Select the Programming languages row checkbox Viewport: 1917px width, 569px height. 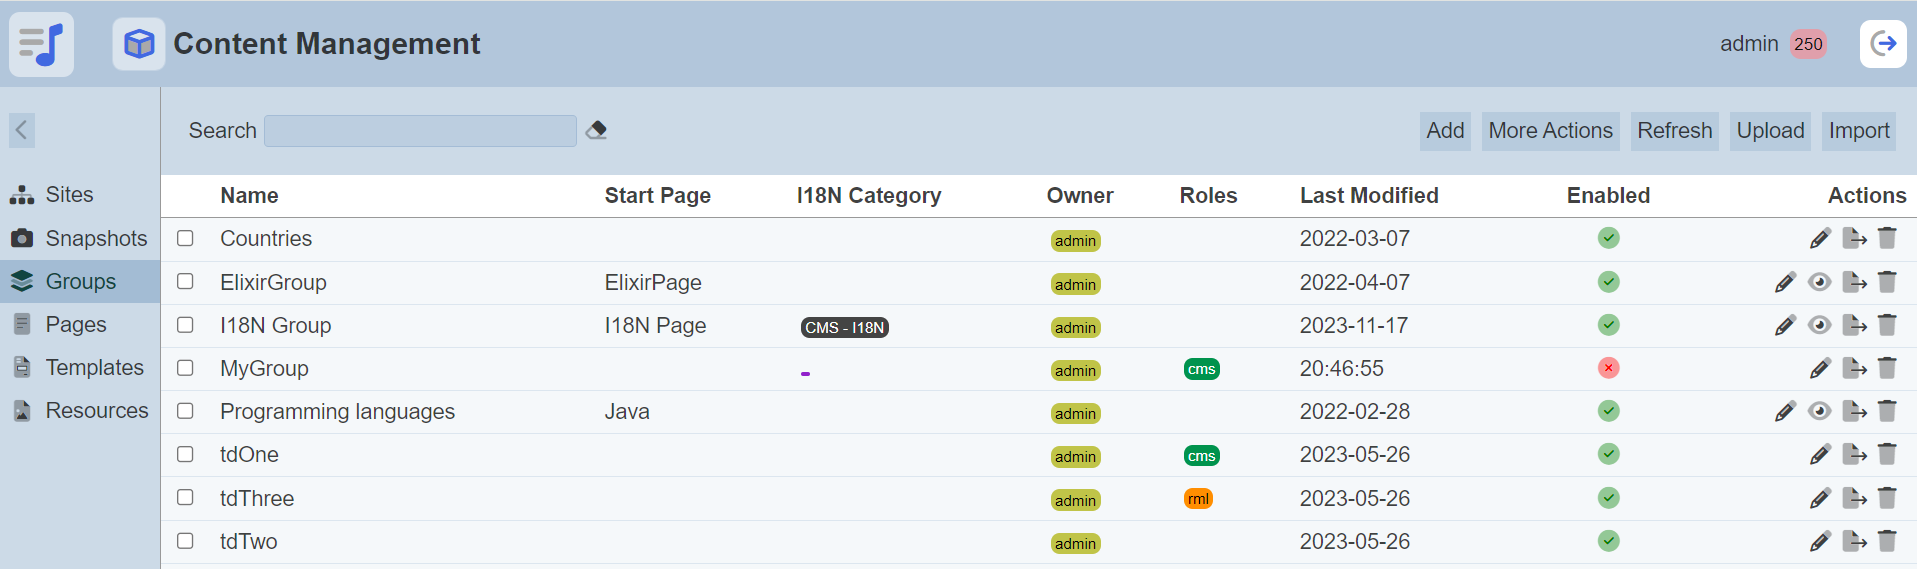pos(185,411)
